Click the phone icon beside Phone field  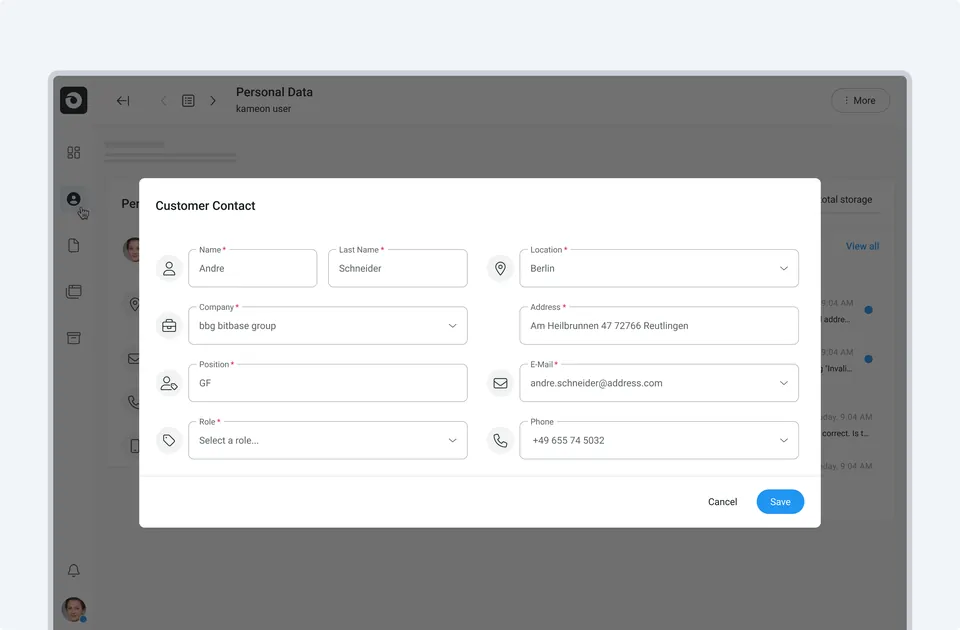pos(500,440)
